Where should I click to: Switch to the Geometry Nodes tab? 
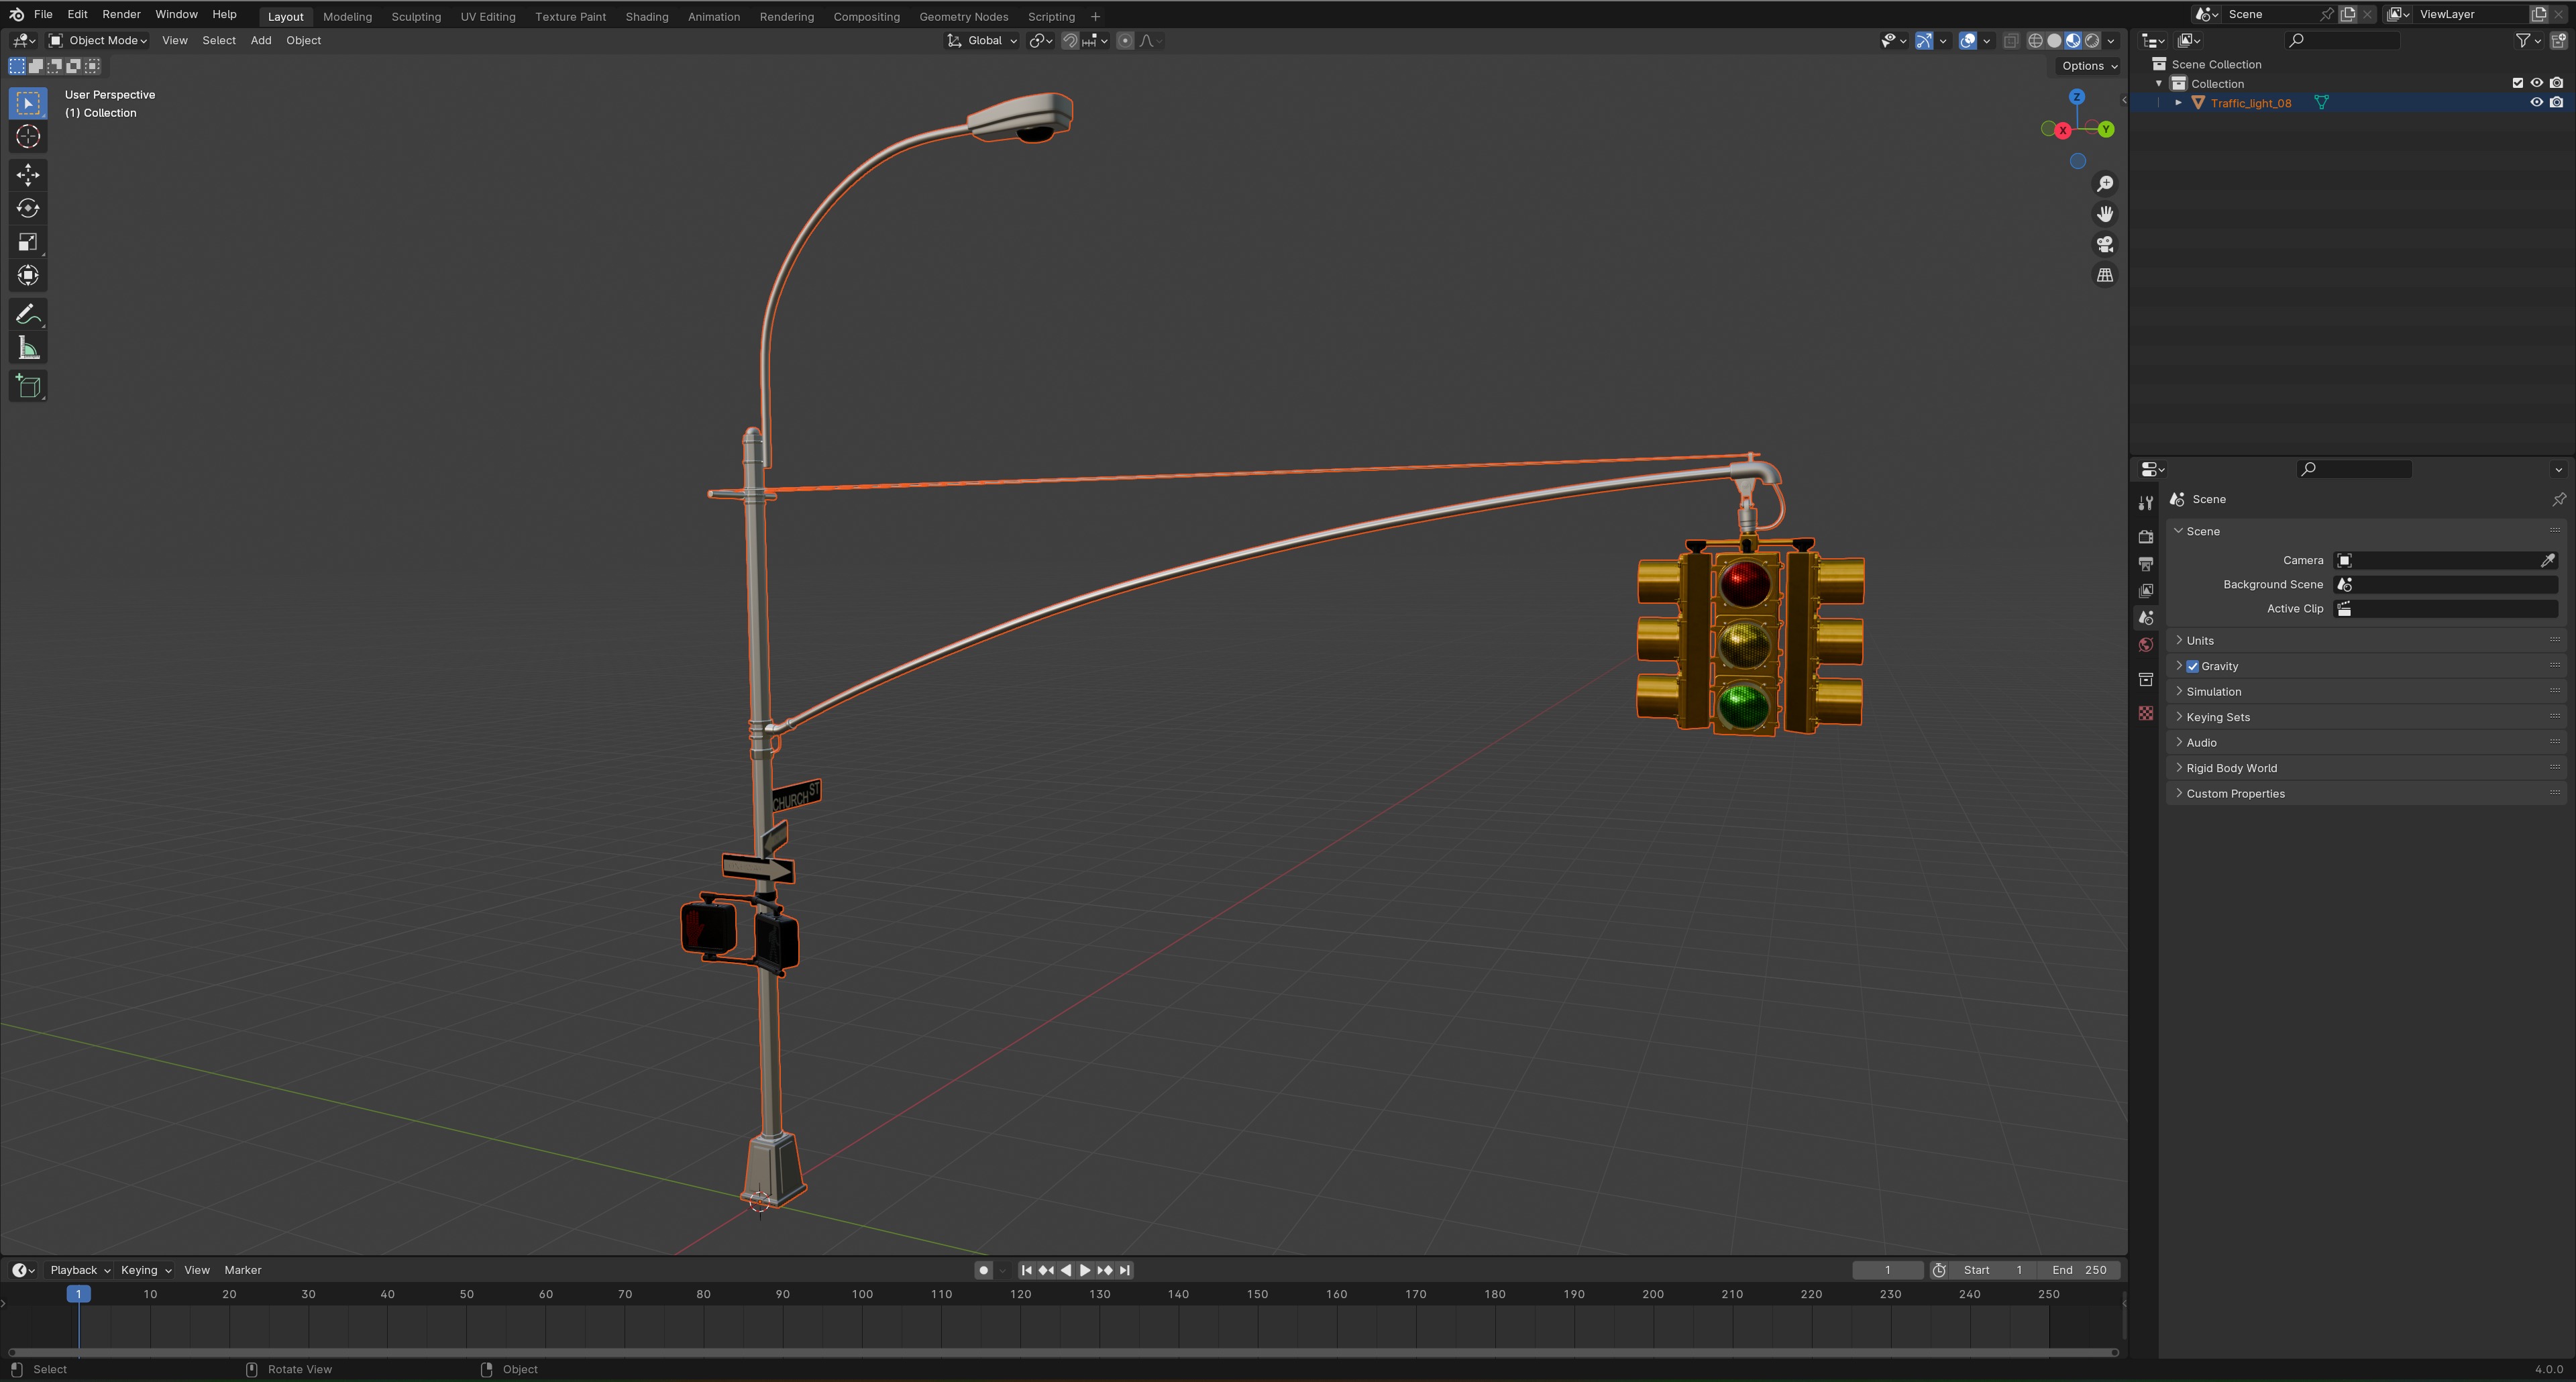pos(963,17)
